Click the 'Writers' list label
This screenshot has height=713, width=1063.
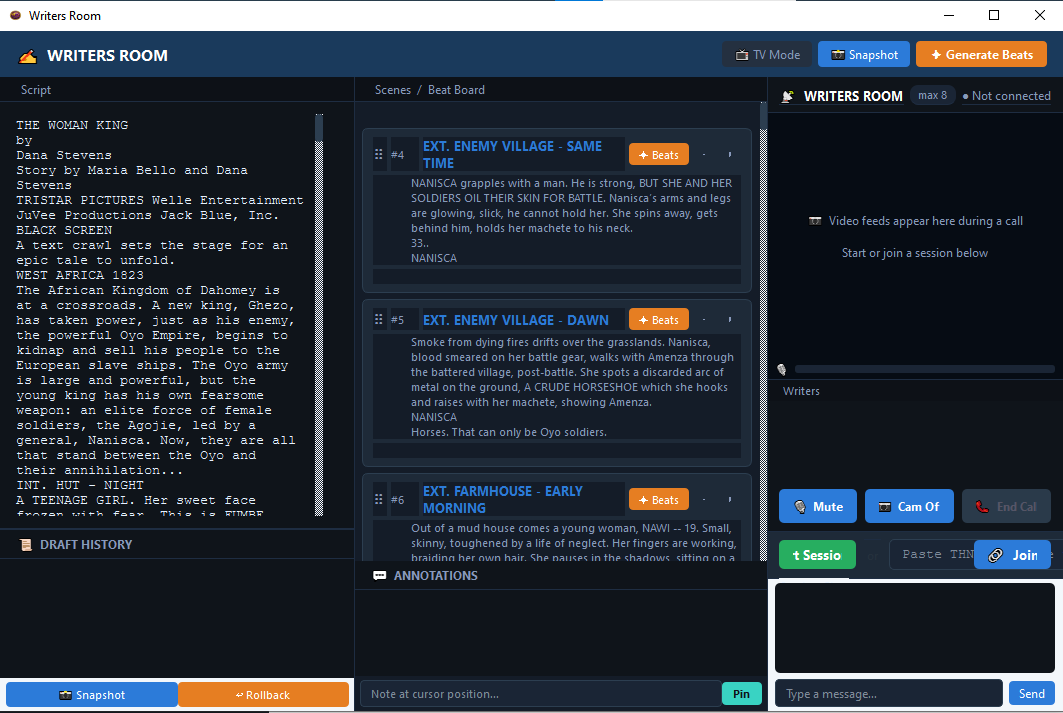801,391
